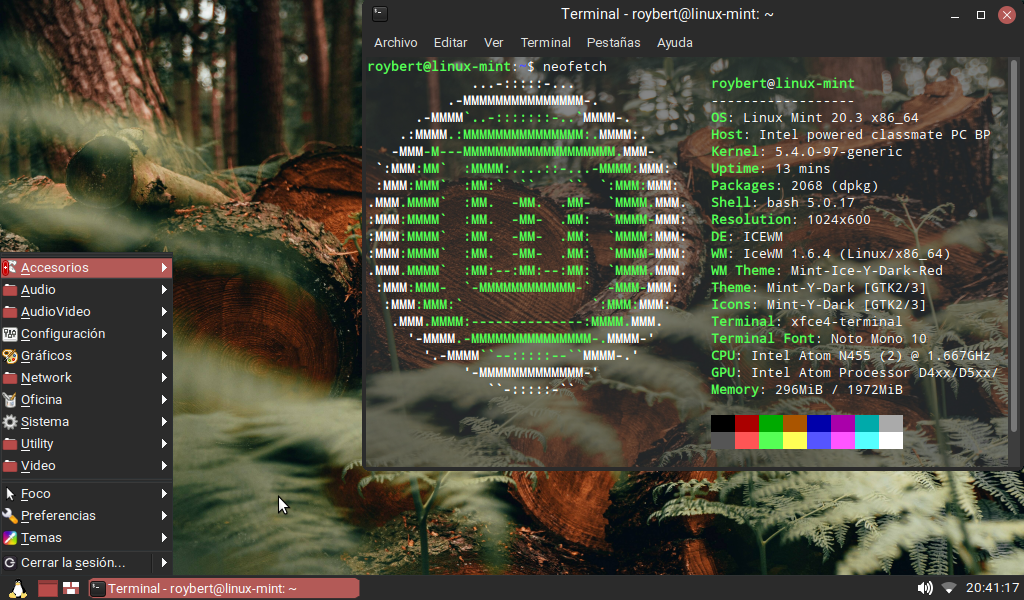Click the bright magenta color block

pos(842,440)
